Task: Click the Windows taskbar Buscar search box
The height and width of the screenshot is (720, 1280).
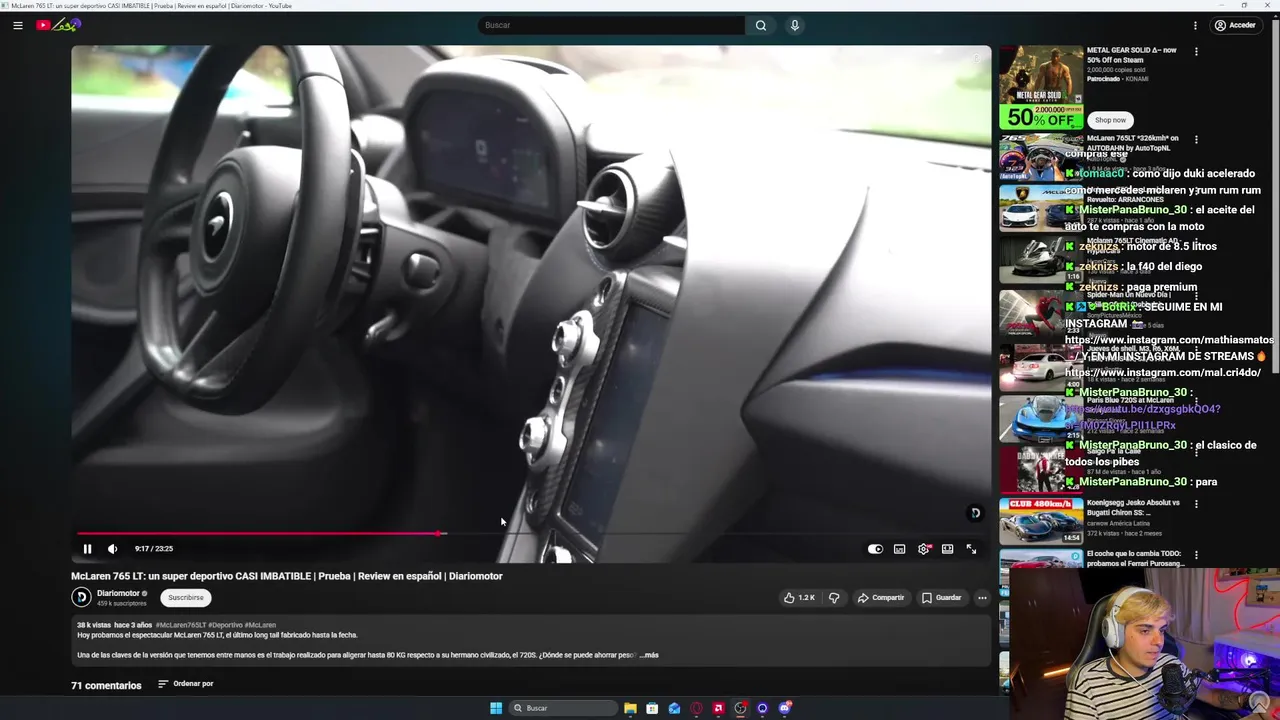Action: coord(563,708)
